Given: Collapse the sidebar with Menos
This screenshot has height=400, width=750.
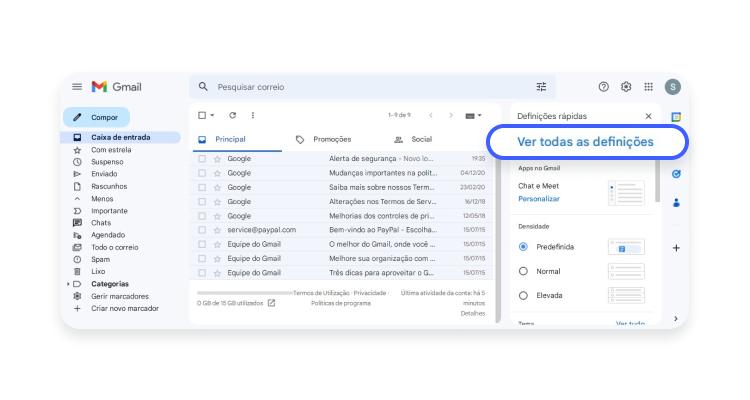Looking at the screenshot, I should coord(102,199).
